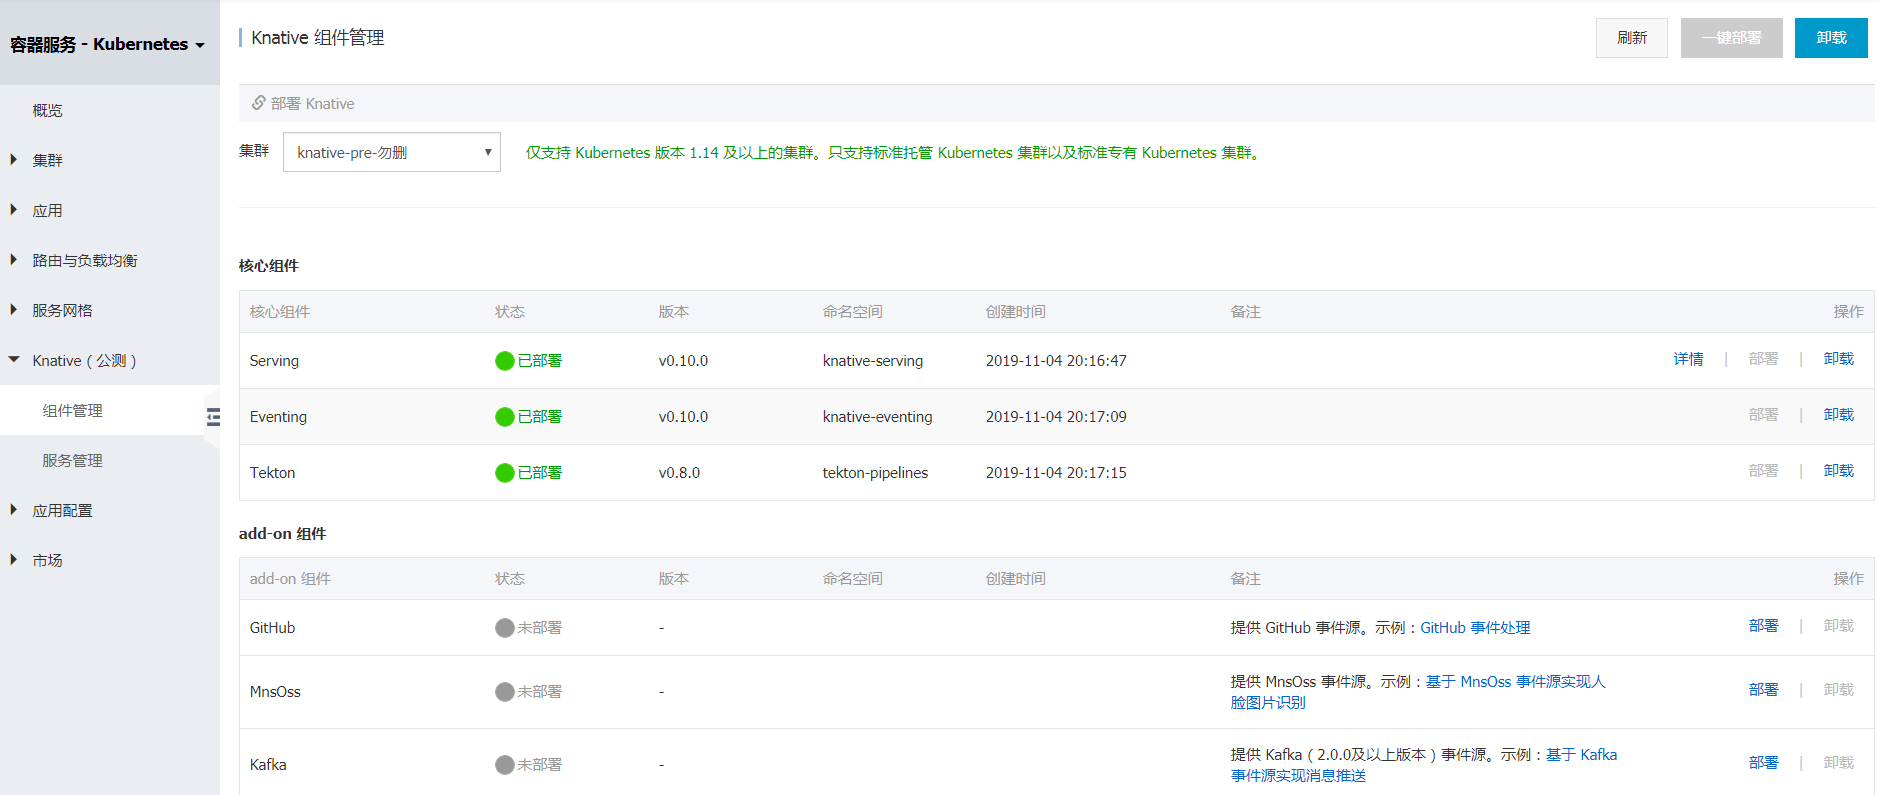Select 组件管理 in the sidebar
Screen dimensions: 1879x795
tap(72, 410)
